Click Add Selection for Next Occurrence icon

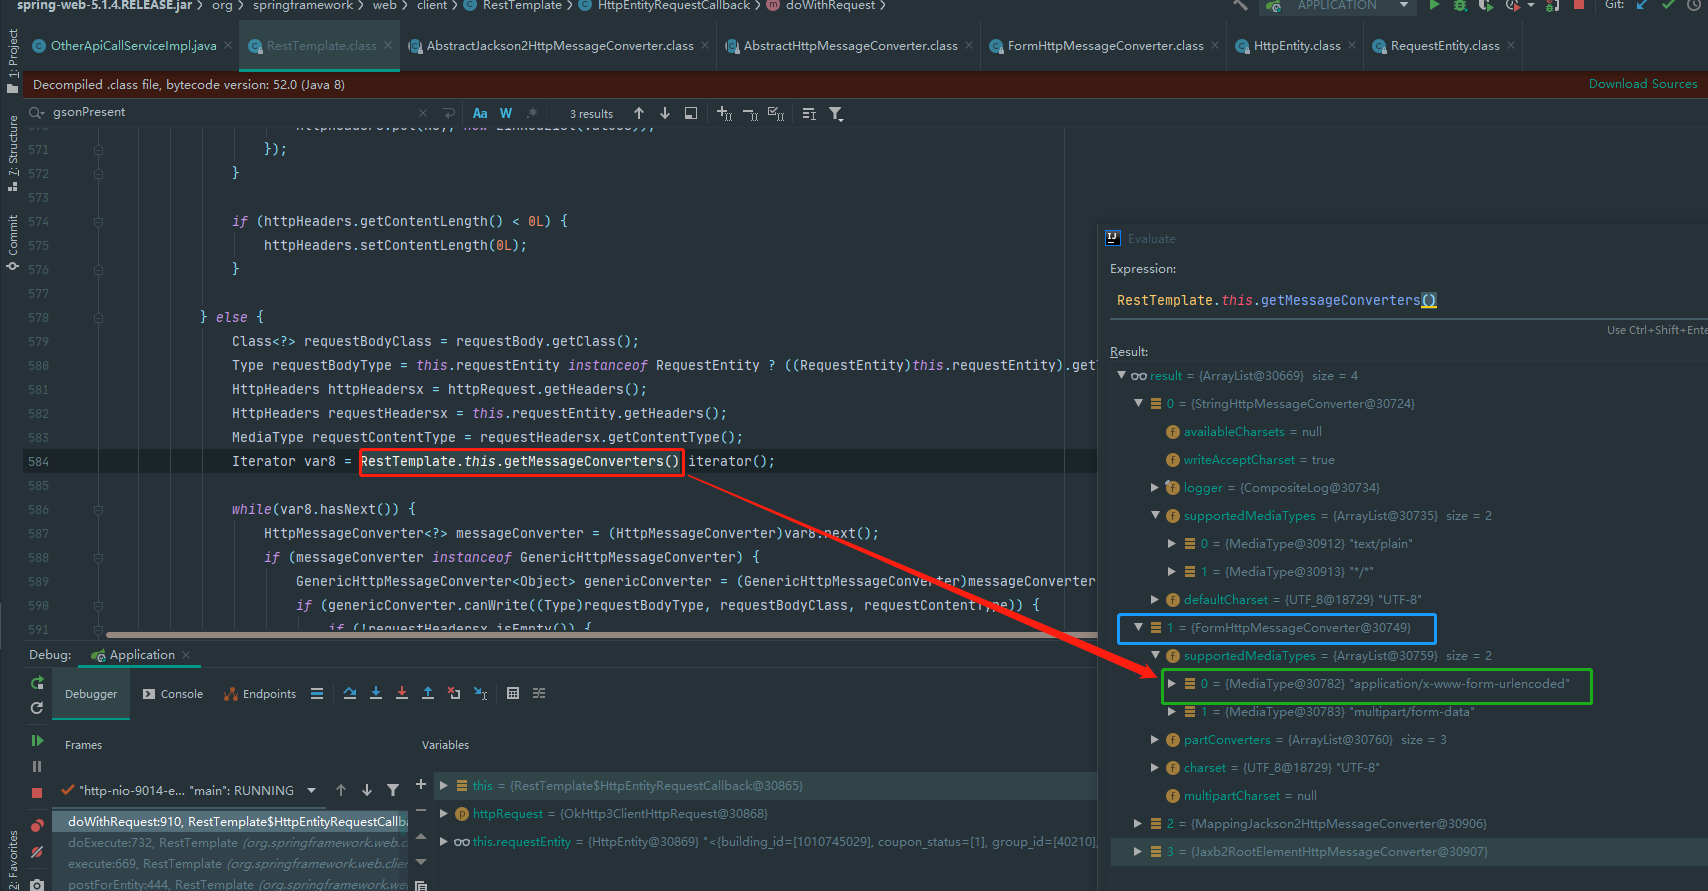click(724, 114)
